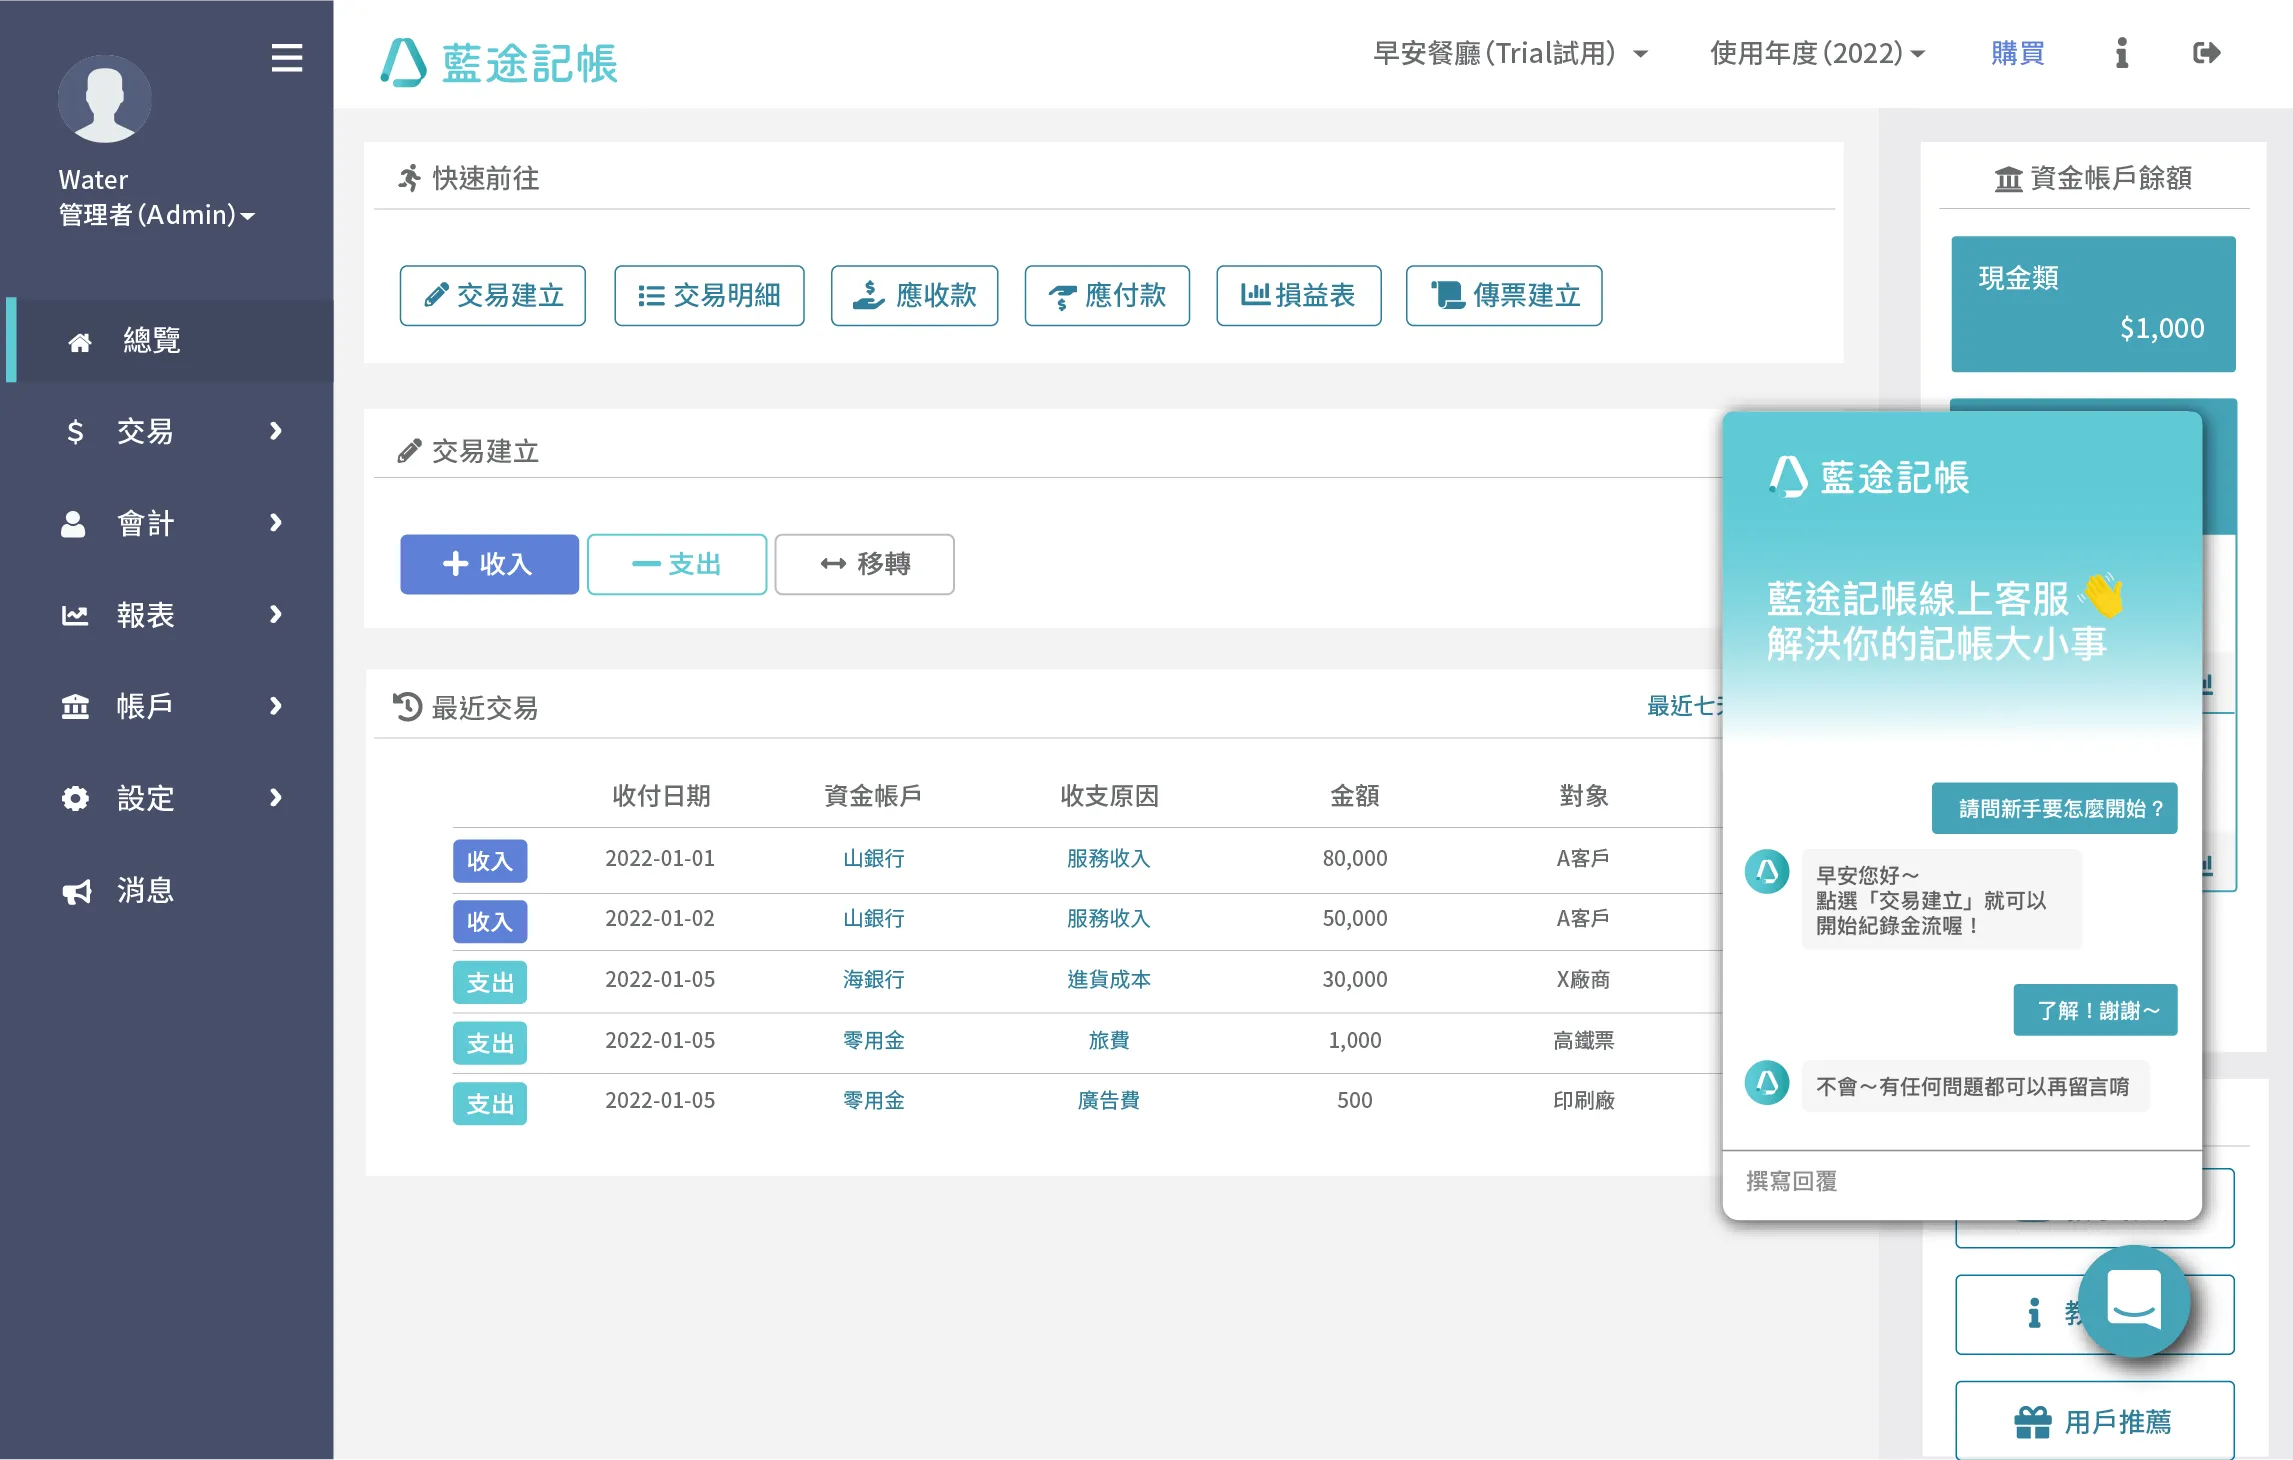
Task: Click the home icon beside 總覽
Action: 79,342
